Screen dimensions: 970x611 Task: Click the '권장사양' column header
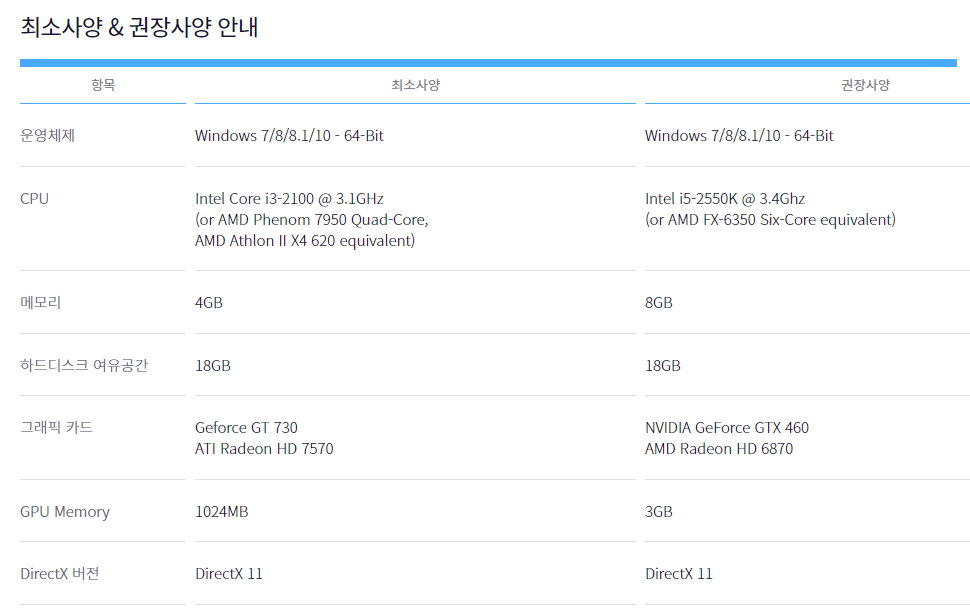[x=865, y=85]
